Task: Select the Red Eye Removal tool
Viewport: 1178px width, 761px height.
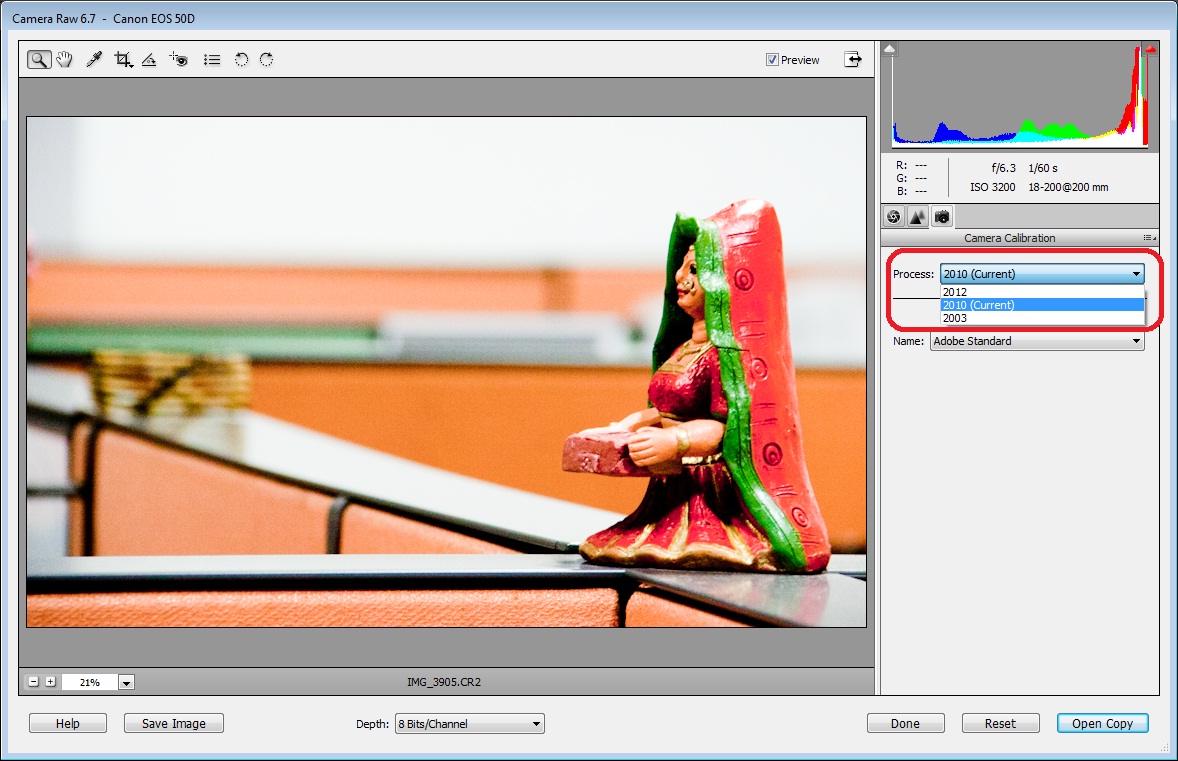Action: click(179, 59)
